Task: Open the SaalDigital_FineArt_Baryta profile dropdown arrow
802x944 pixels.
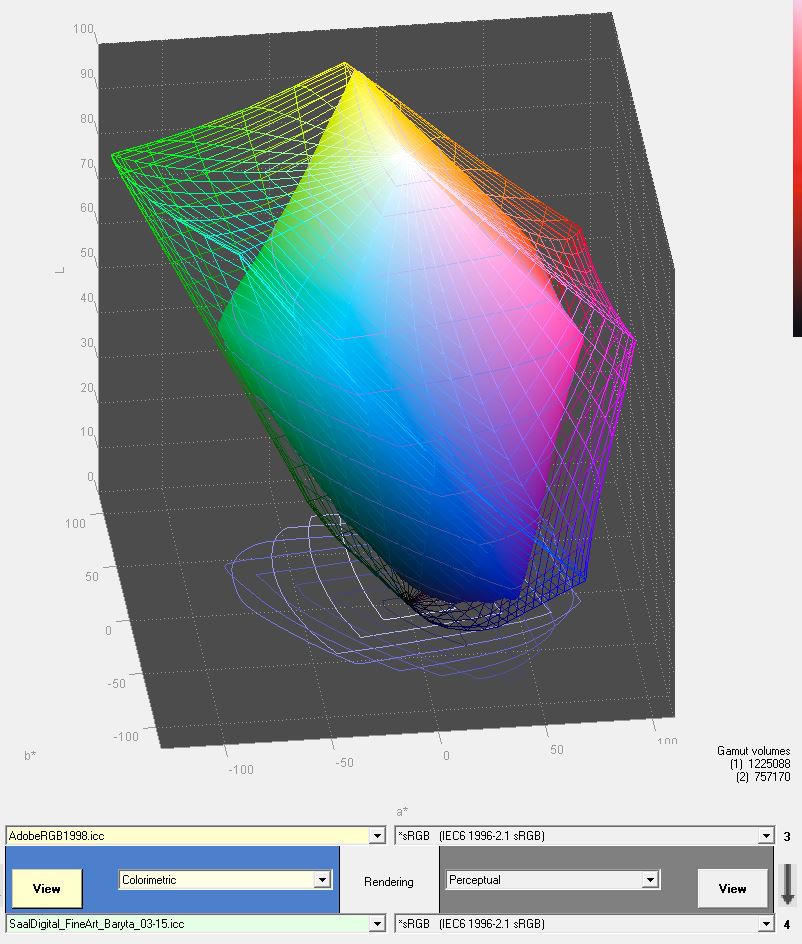Action: coord(378,924)
